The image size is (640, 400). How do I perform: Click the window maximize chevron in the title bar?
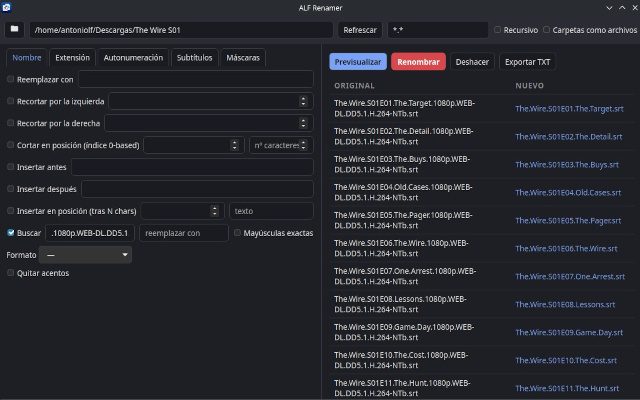click(x=622, y=8)
